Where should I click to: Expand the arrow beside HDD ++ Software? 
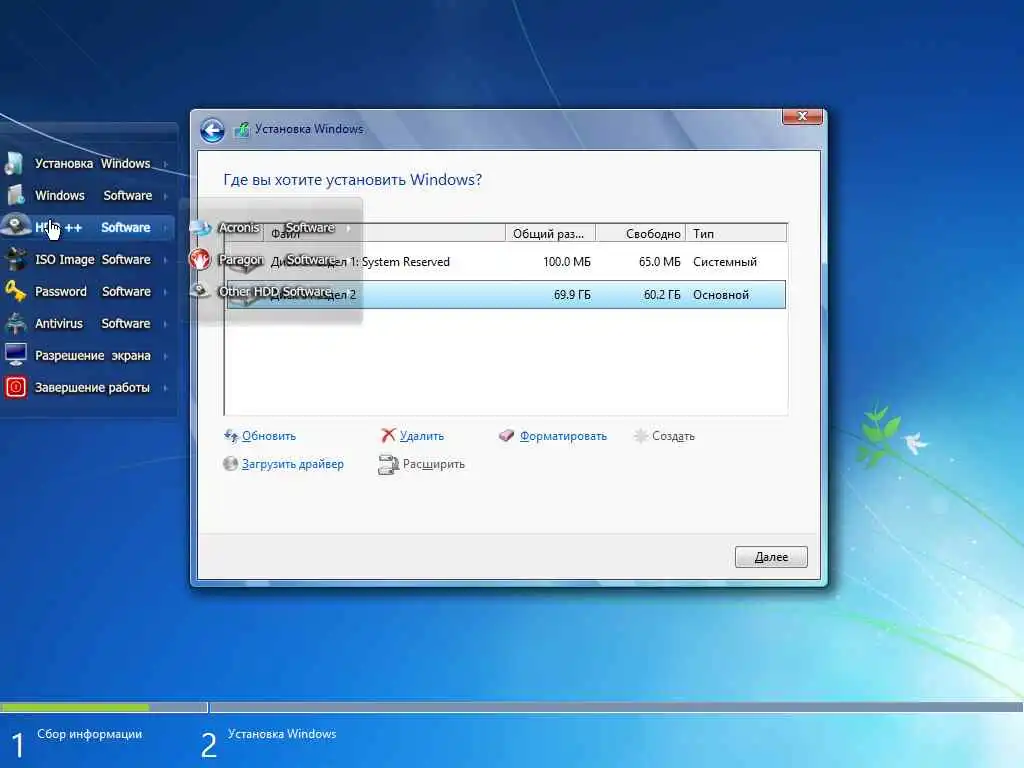click(165, 228)
